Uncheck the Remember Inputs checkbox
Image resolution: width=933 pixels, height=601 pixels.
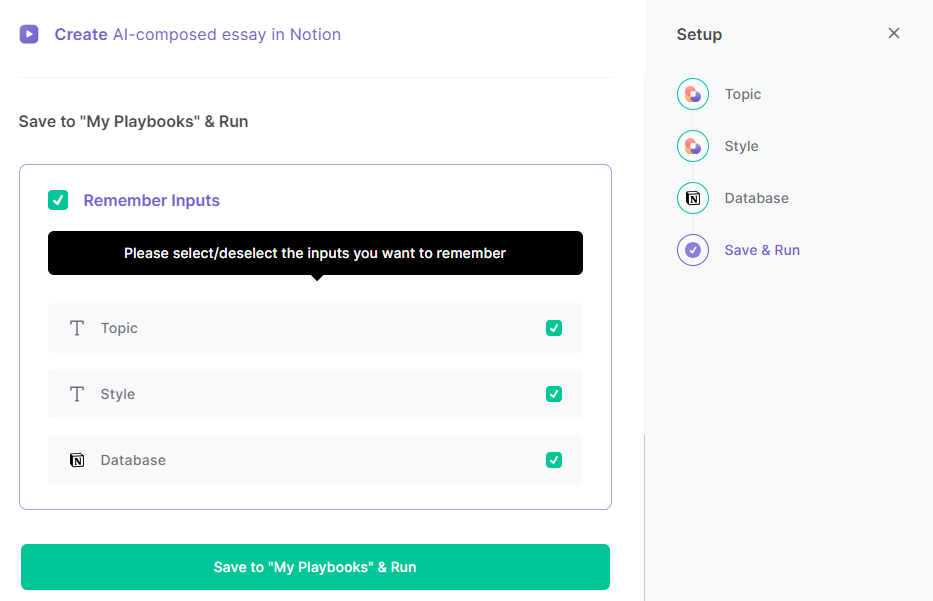click(58, 199)
